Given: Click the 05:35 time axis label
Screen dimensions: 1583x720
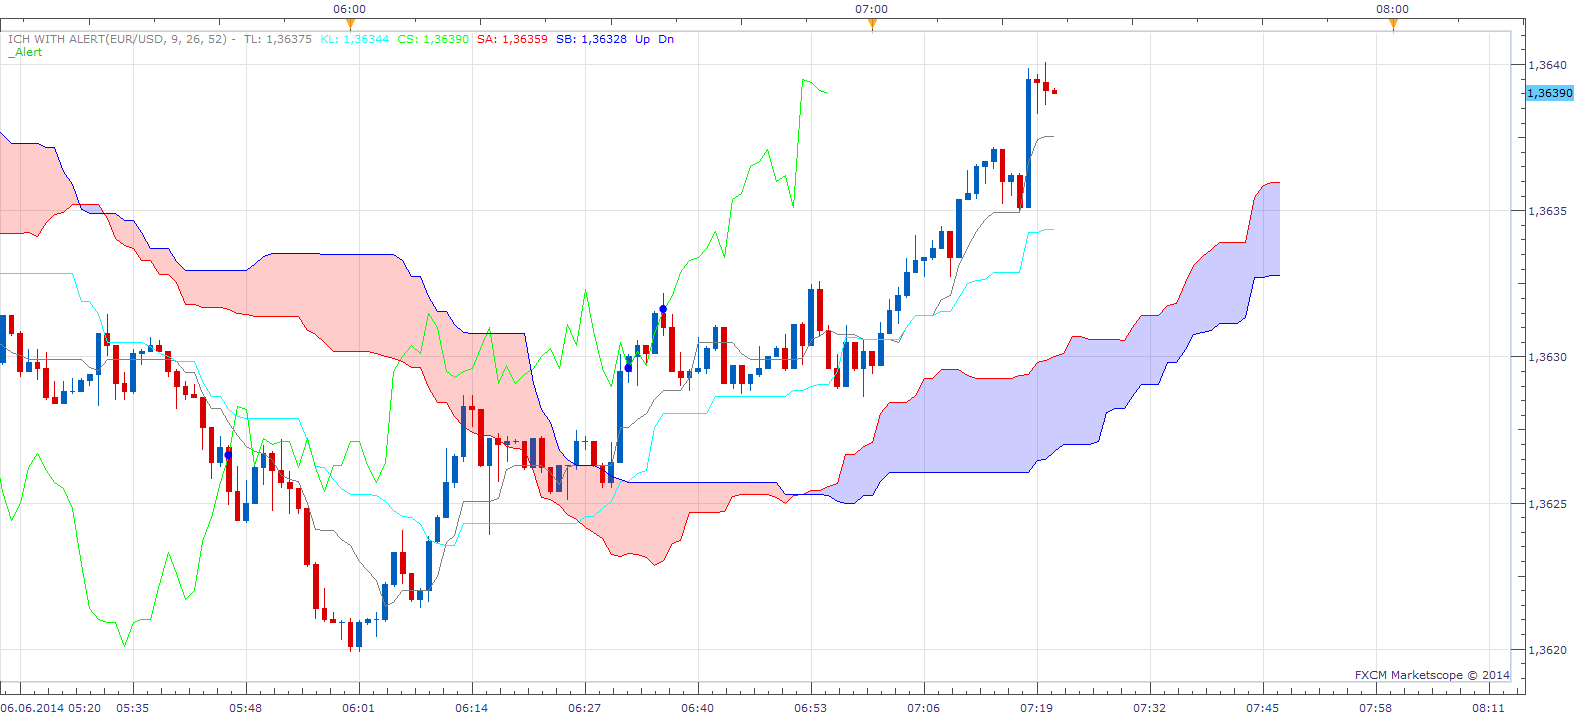Looking at the screenshot, I should 132,708.
